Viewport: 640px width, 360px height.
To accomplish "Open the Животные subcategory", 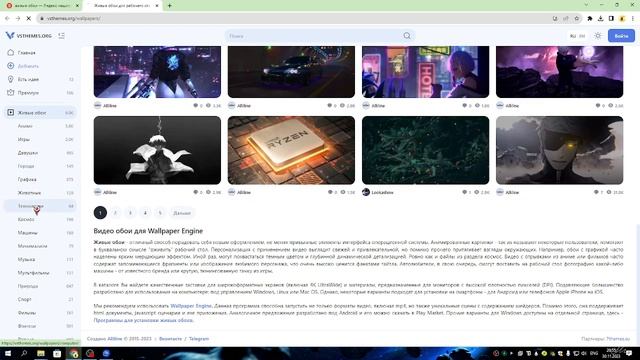I will pyautogui.click(x=40, y=193).
